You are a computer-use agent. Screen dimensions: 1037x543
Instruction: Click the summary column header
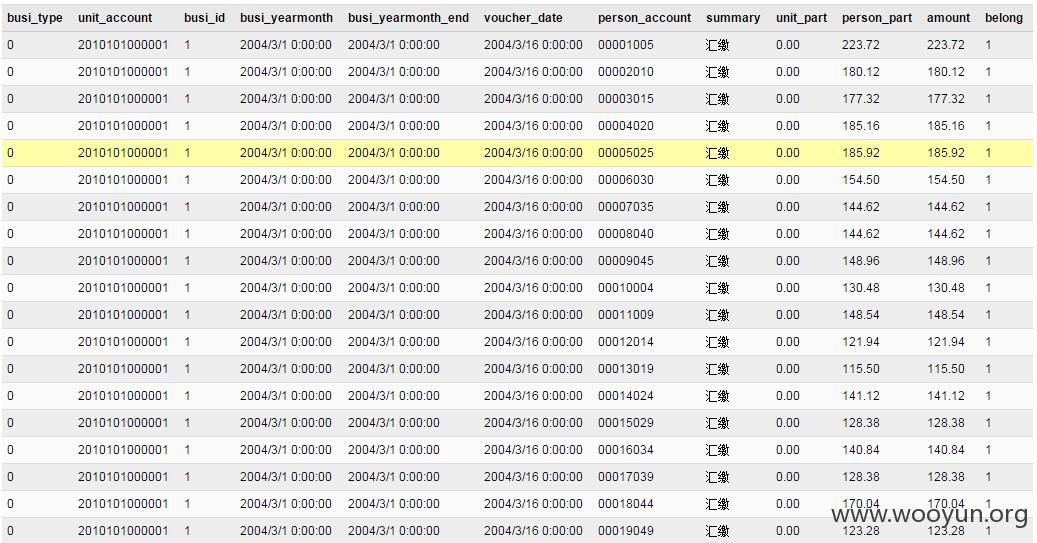tap(733, 18)
